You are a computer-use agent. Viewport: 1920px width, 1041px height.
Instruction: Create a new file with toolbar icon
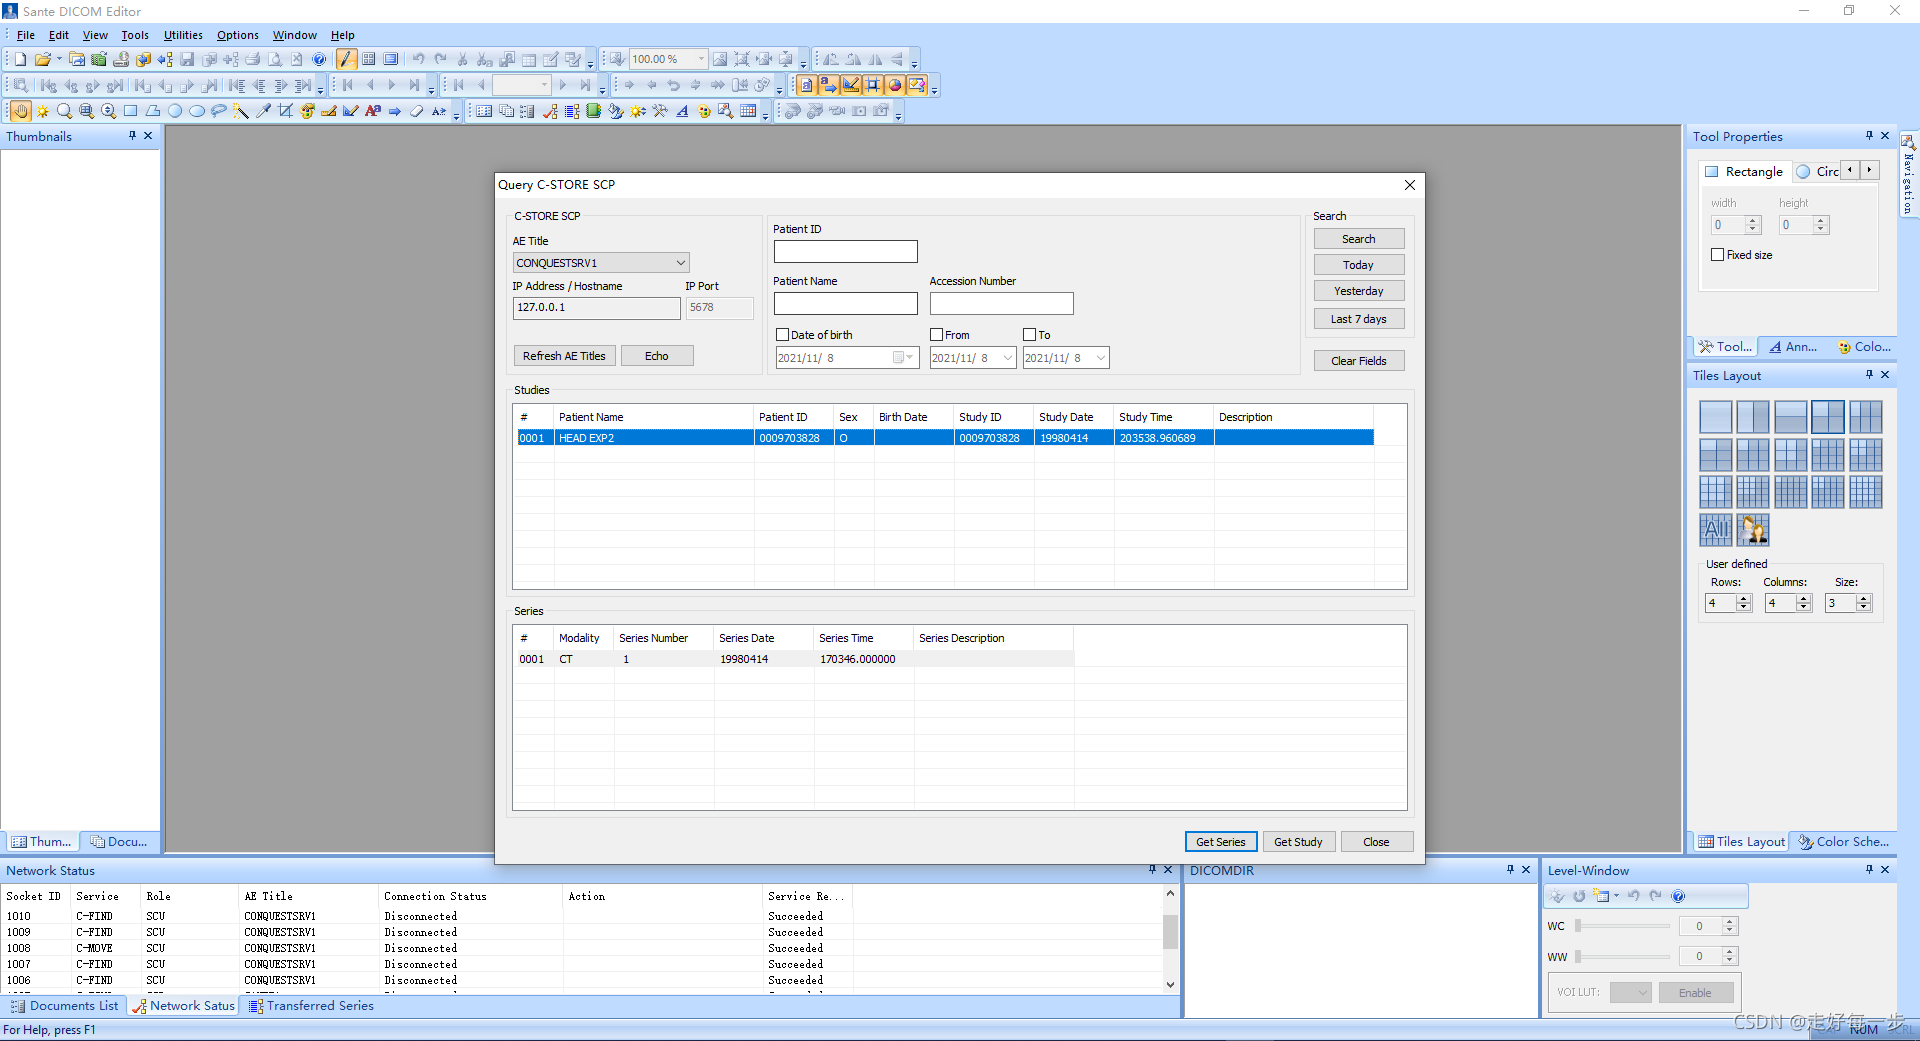point(20,59)
